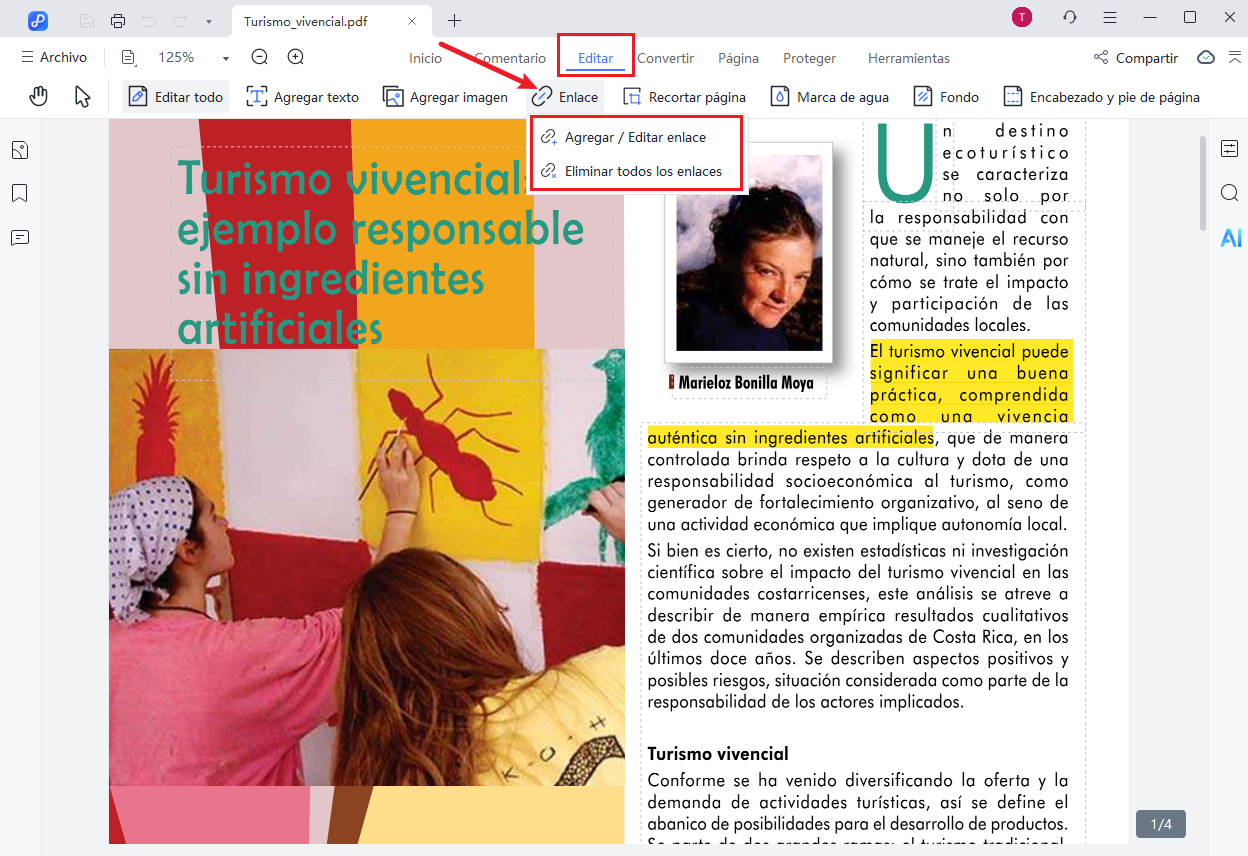Open the page thumbnails sidebar panel

tap(20, 150)
